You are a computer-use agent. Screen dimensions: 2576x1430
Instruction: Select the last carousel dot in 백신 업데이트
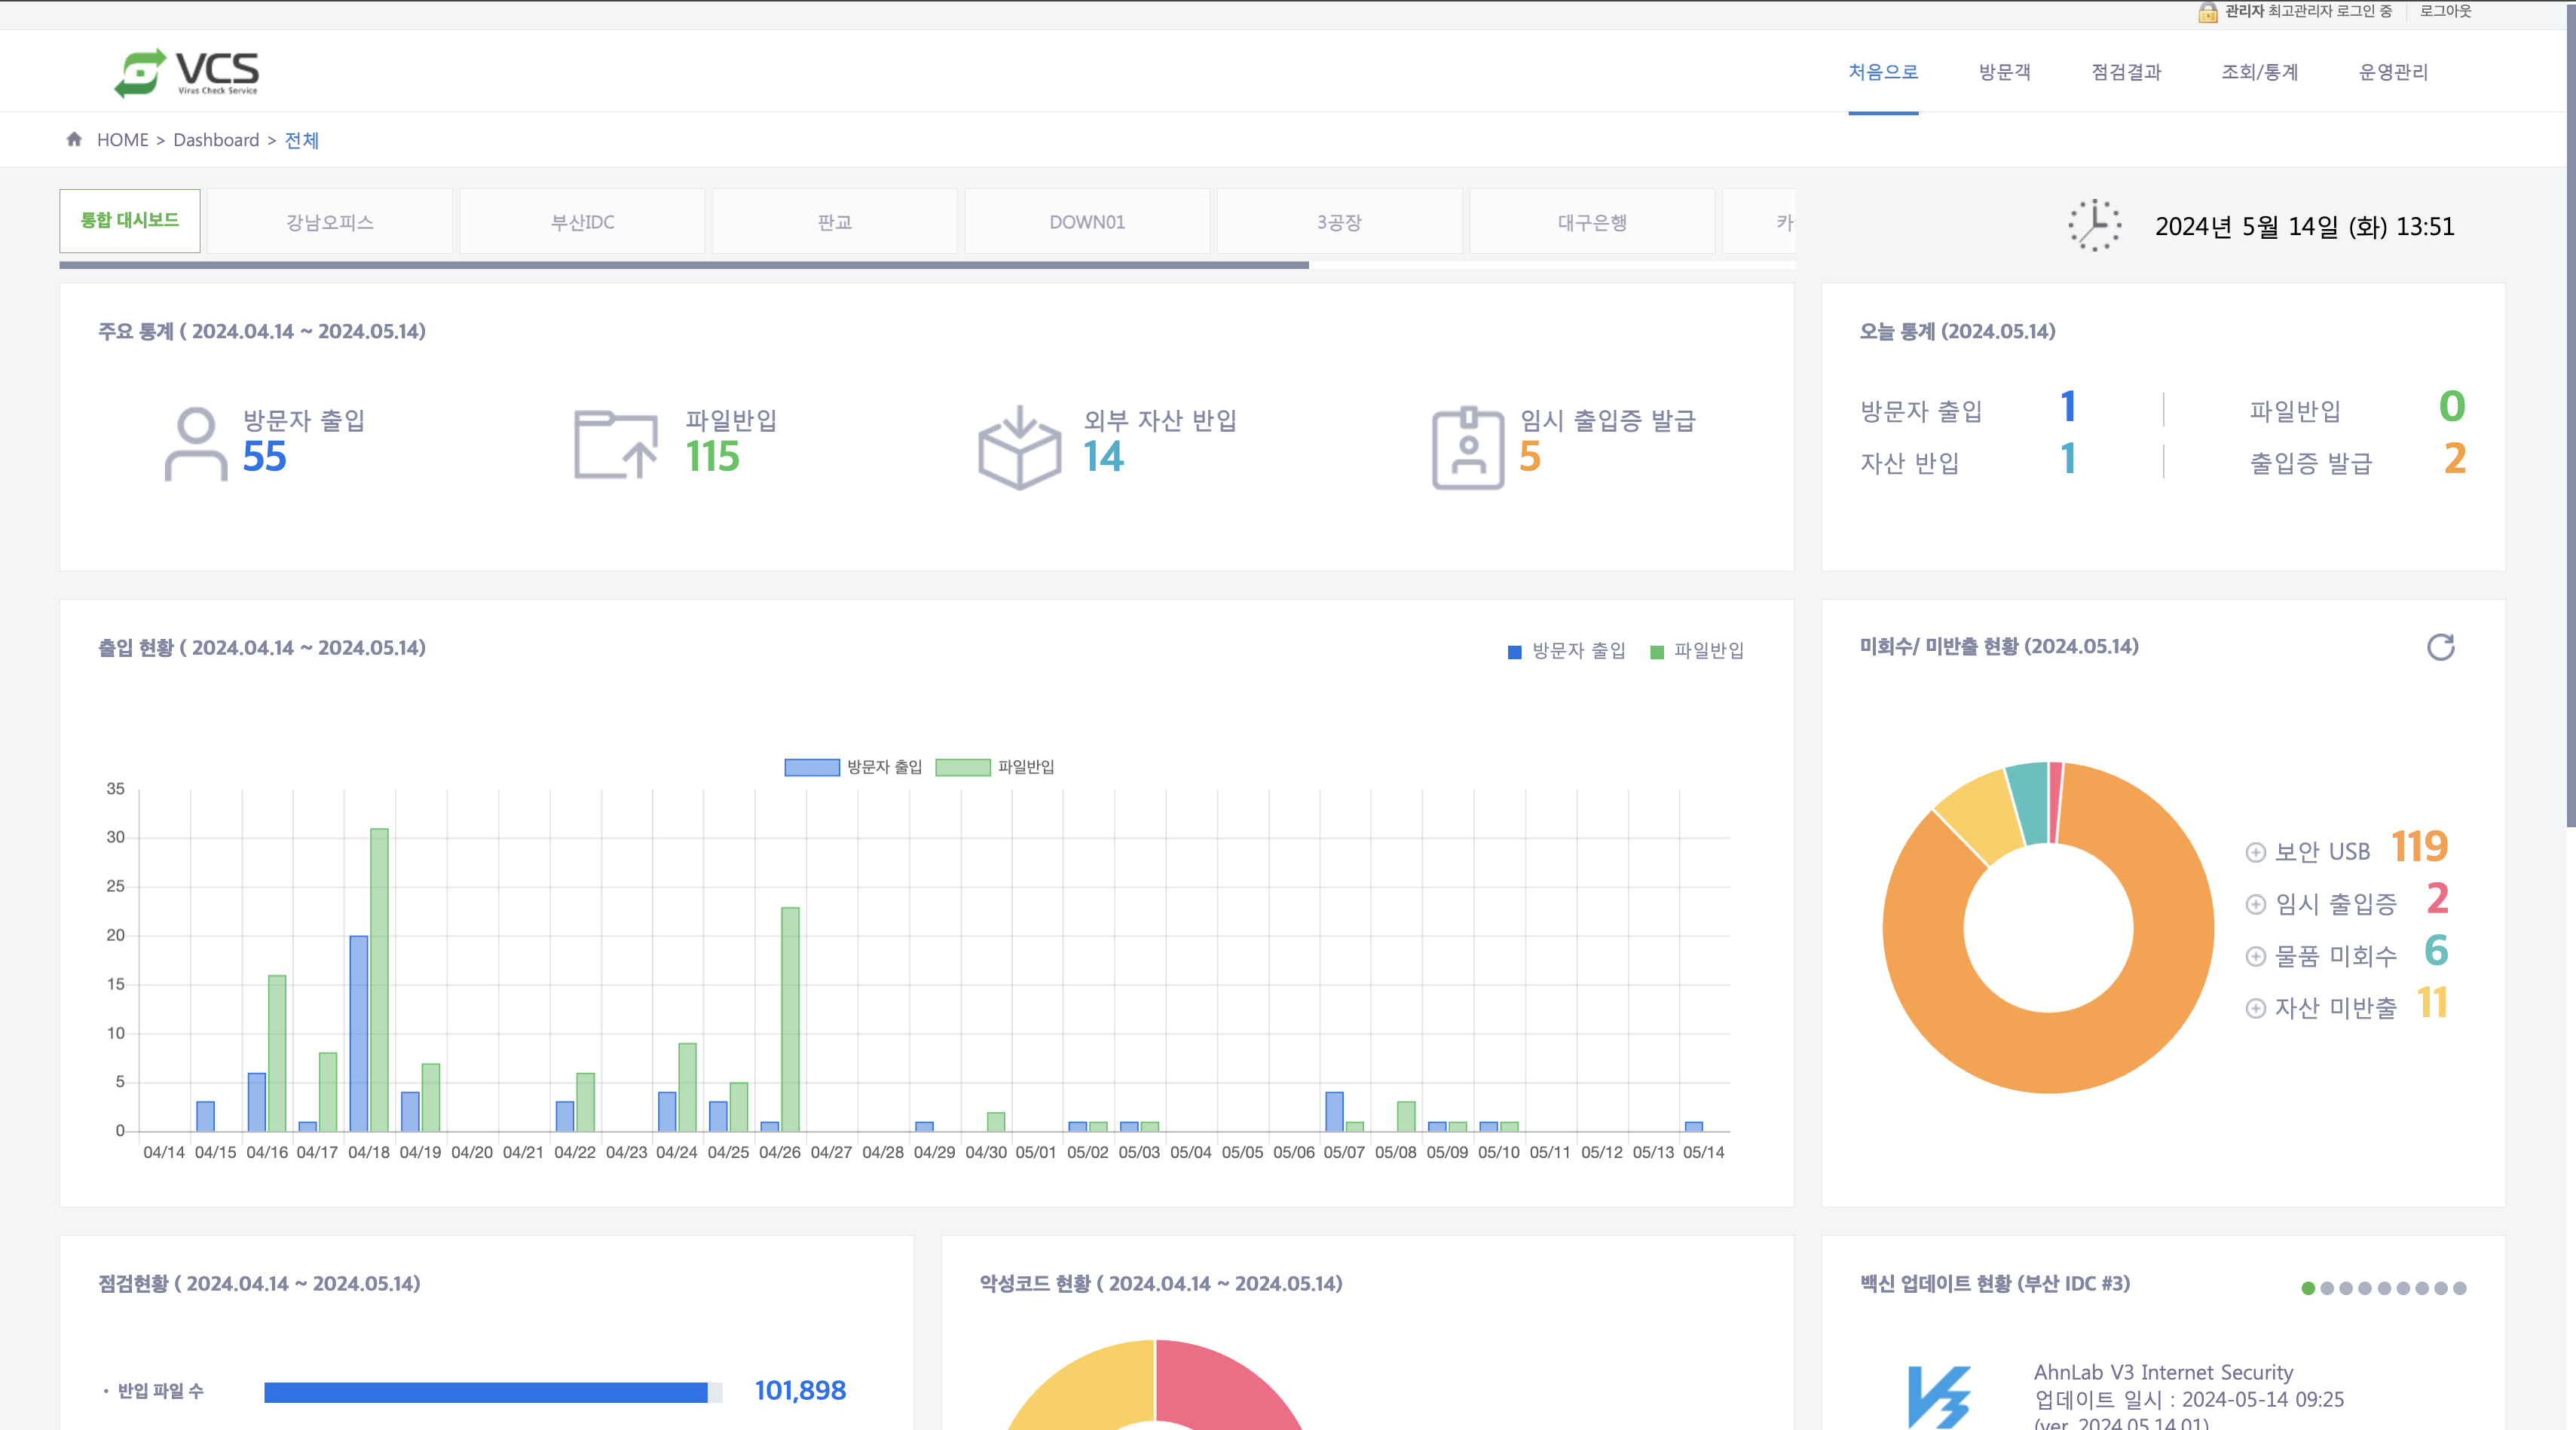coord(2459,1288)
